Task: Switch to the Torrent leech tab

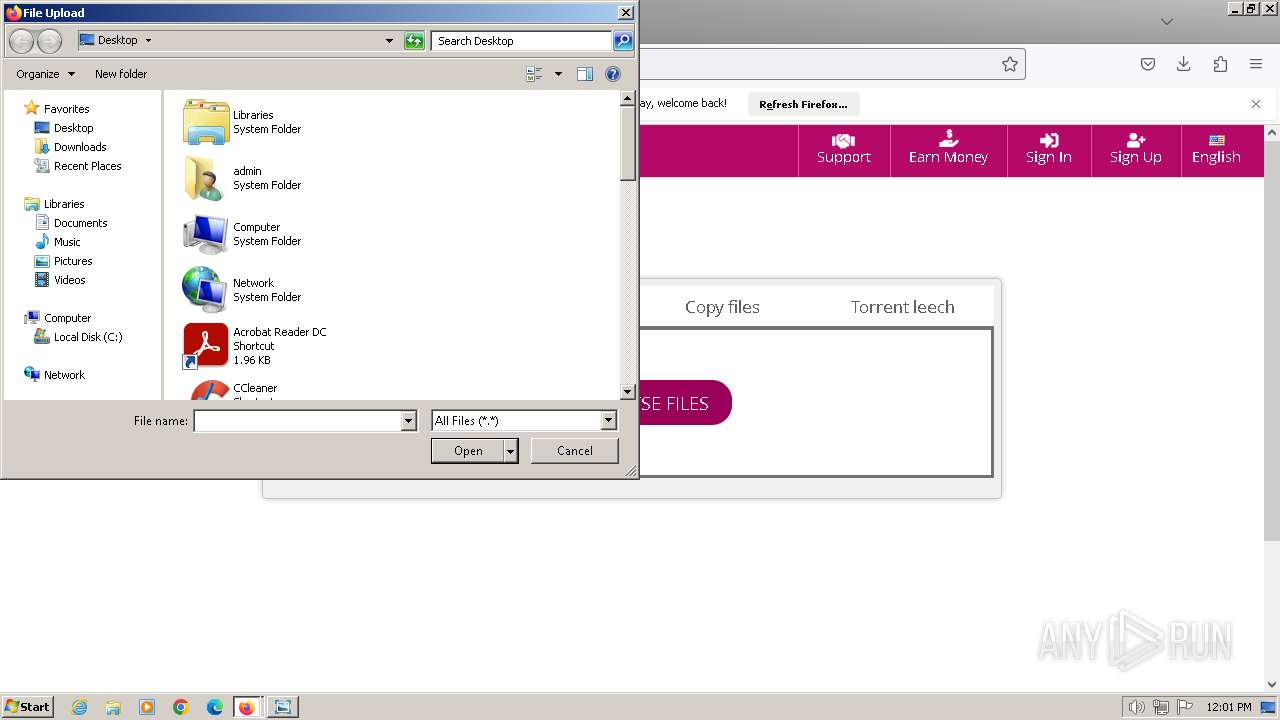Action: (902, 307)
